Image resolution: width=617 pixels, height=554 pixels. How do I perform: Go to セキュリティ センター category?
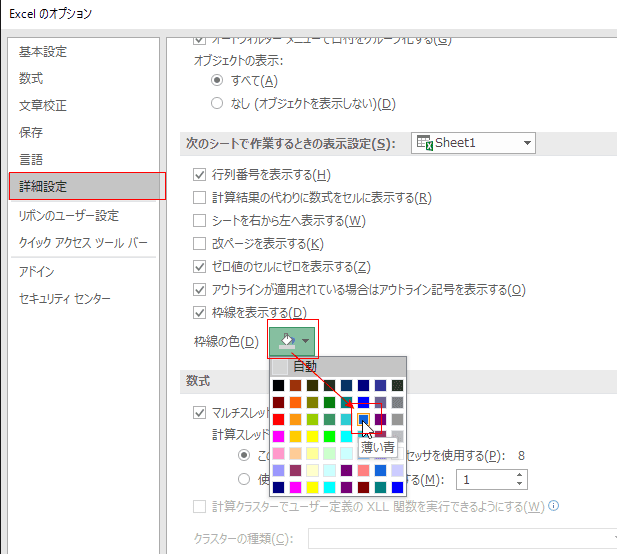pyautogui.click(x=65, y=299)
